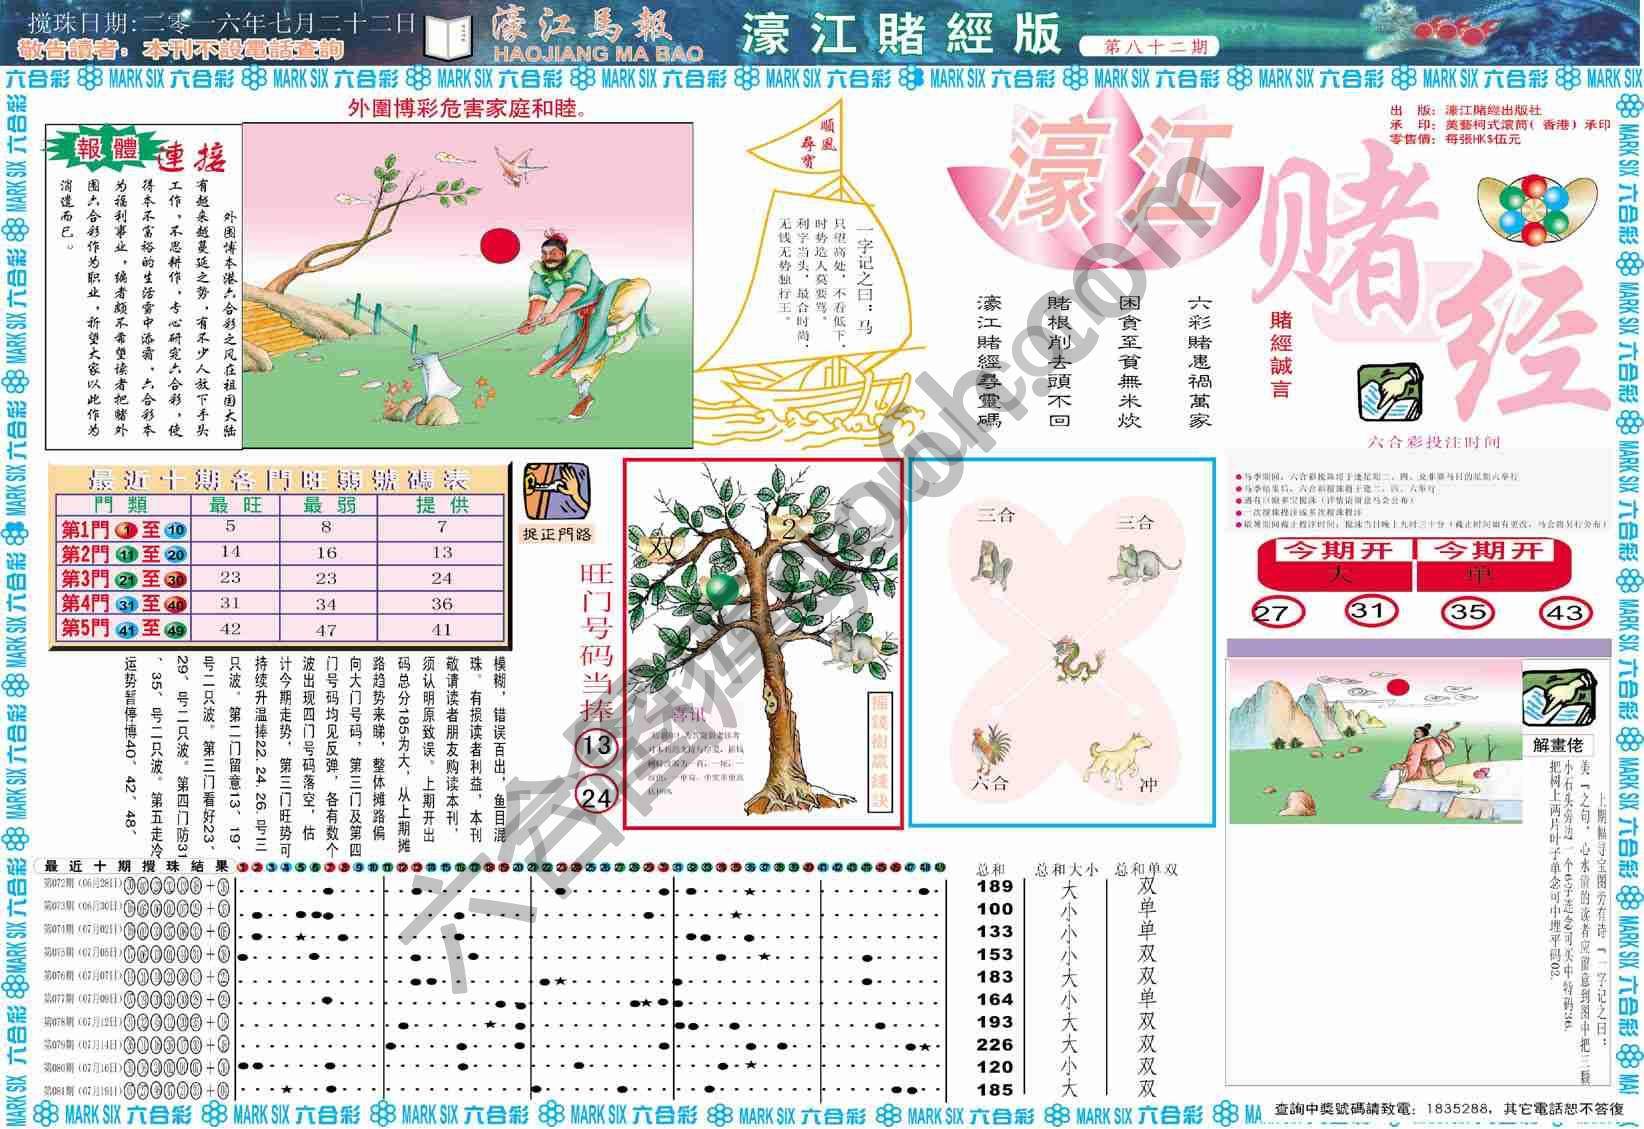Image resolution: width=1644 pixels, height=1129 pixels.
Task: Click the 第072期 draw result row label
Action: (83, 885)
